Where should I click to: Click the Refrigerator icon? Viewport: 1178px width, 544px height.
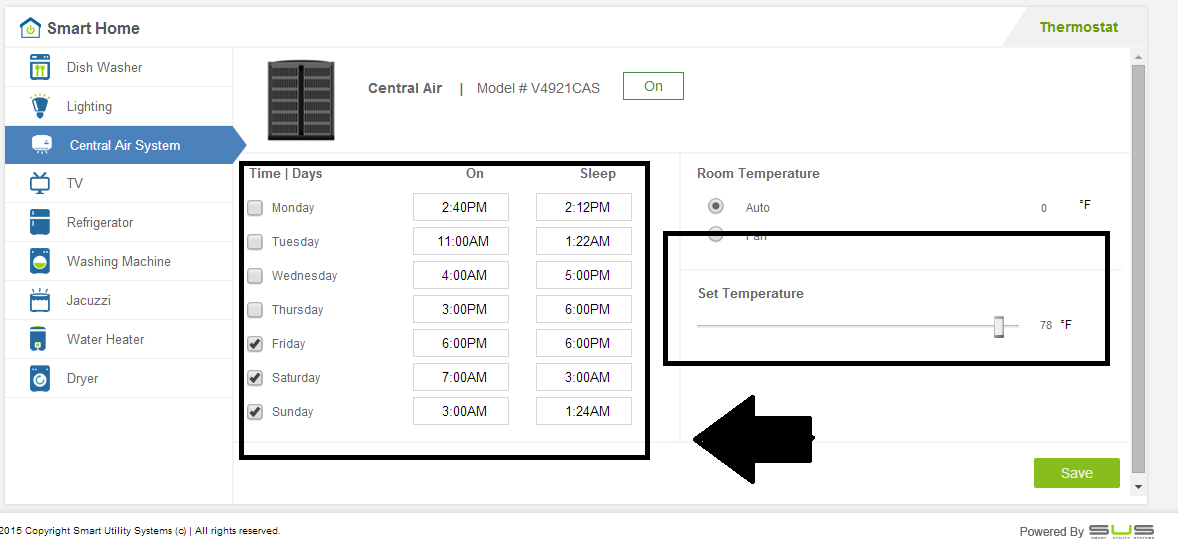tap(40, 222)
